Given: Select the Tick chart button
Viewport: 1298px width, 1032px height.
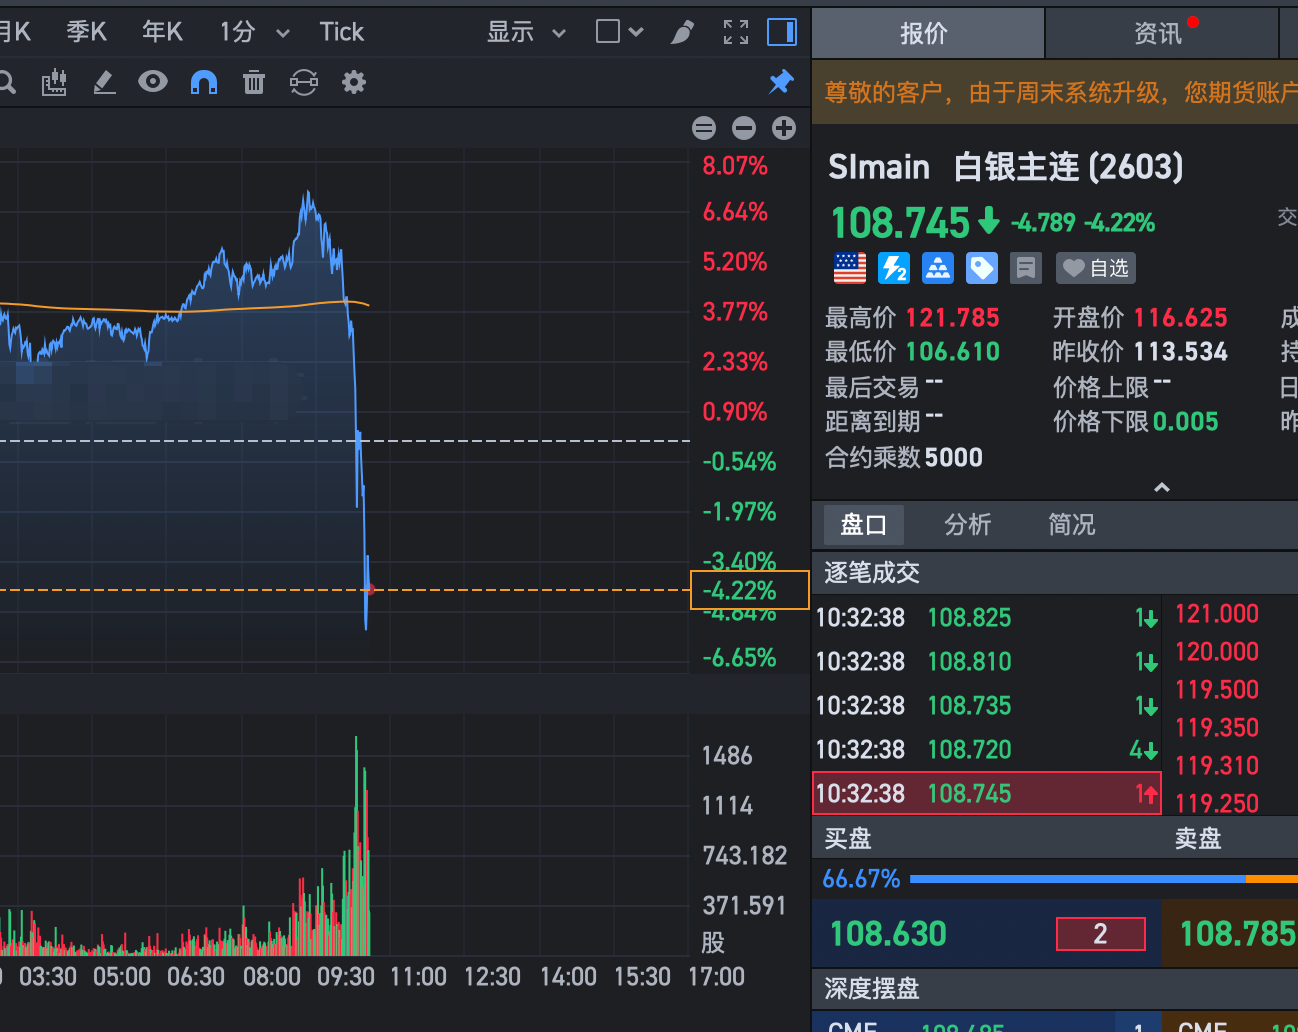Looking at the screenshot, I should (x=341, y=33).
